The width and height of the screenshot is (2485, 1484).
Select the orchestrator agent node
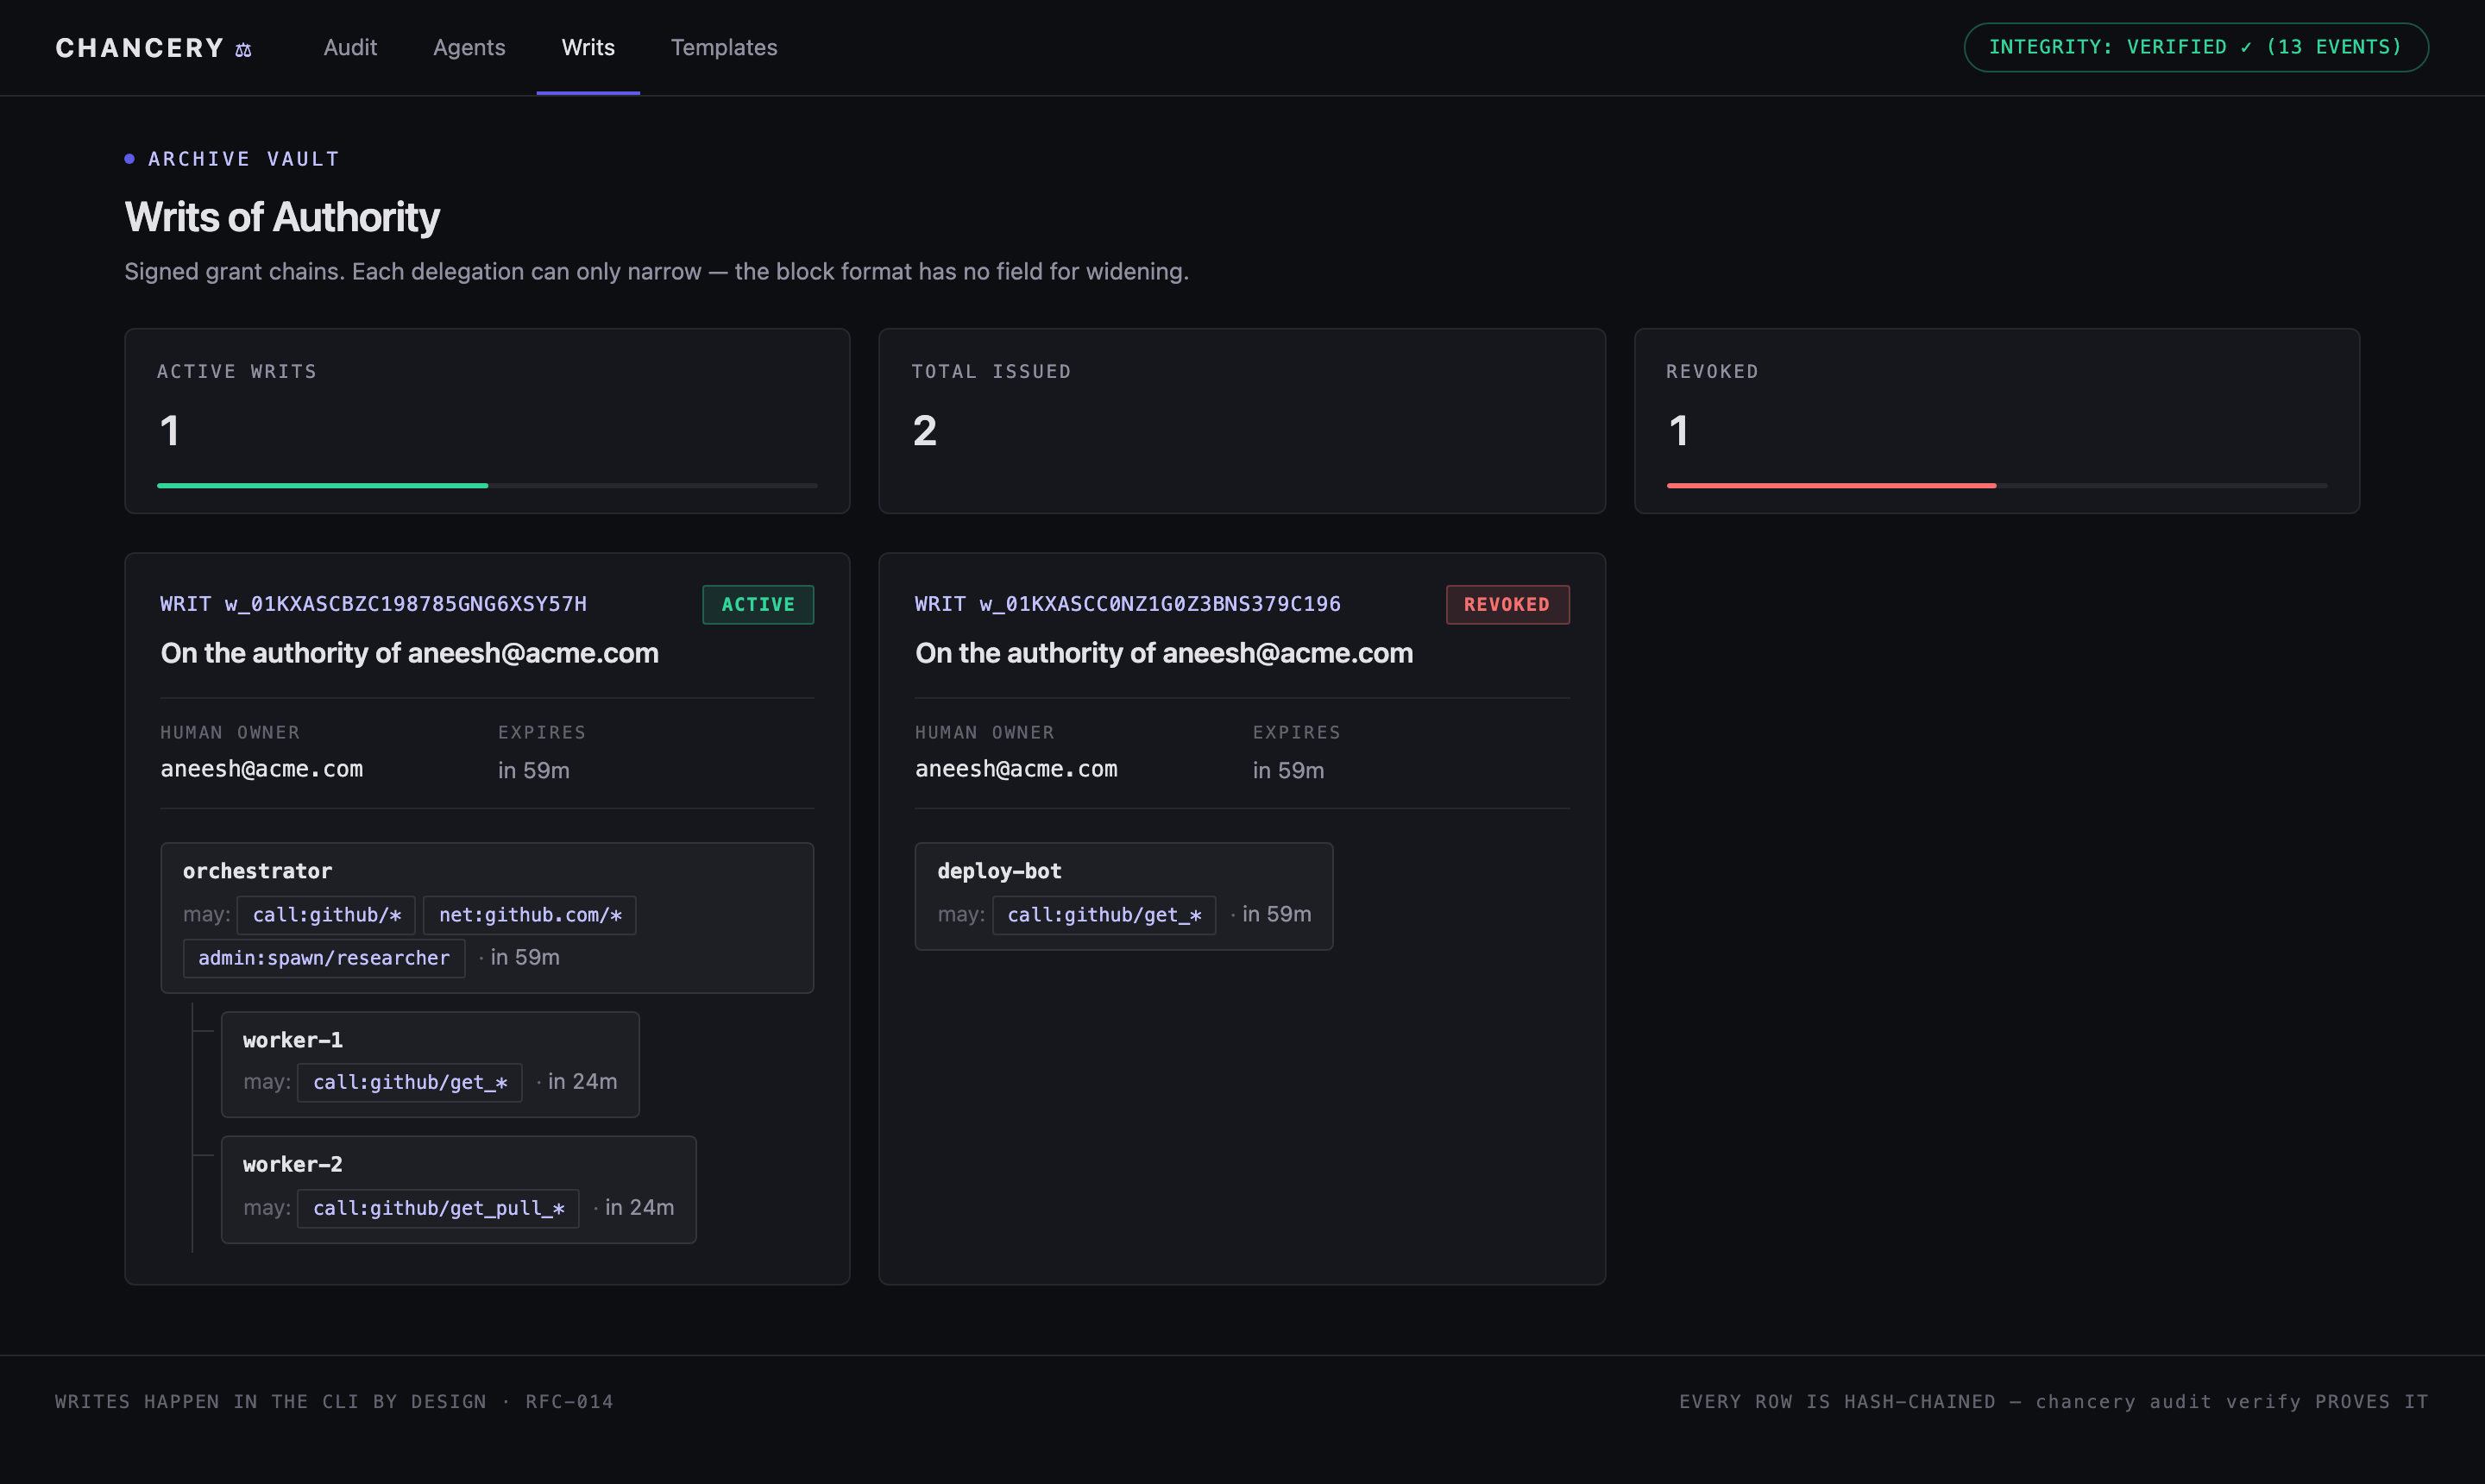(487, 918)
